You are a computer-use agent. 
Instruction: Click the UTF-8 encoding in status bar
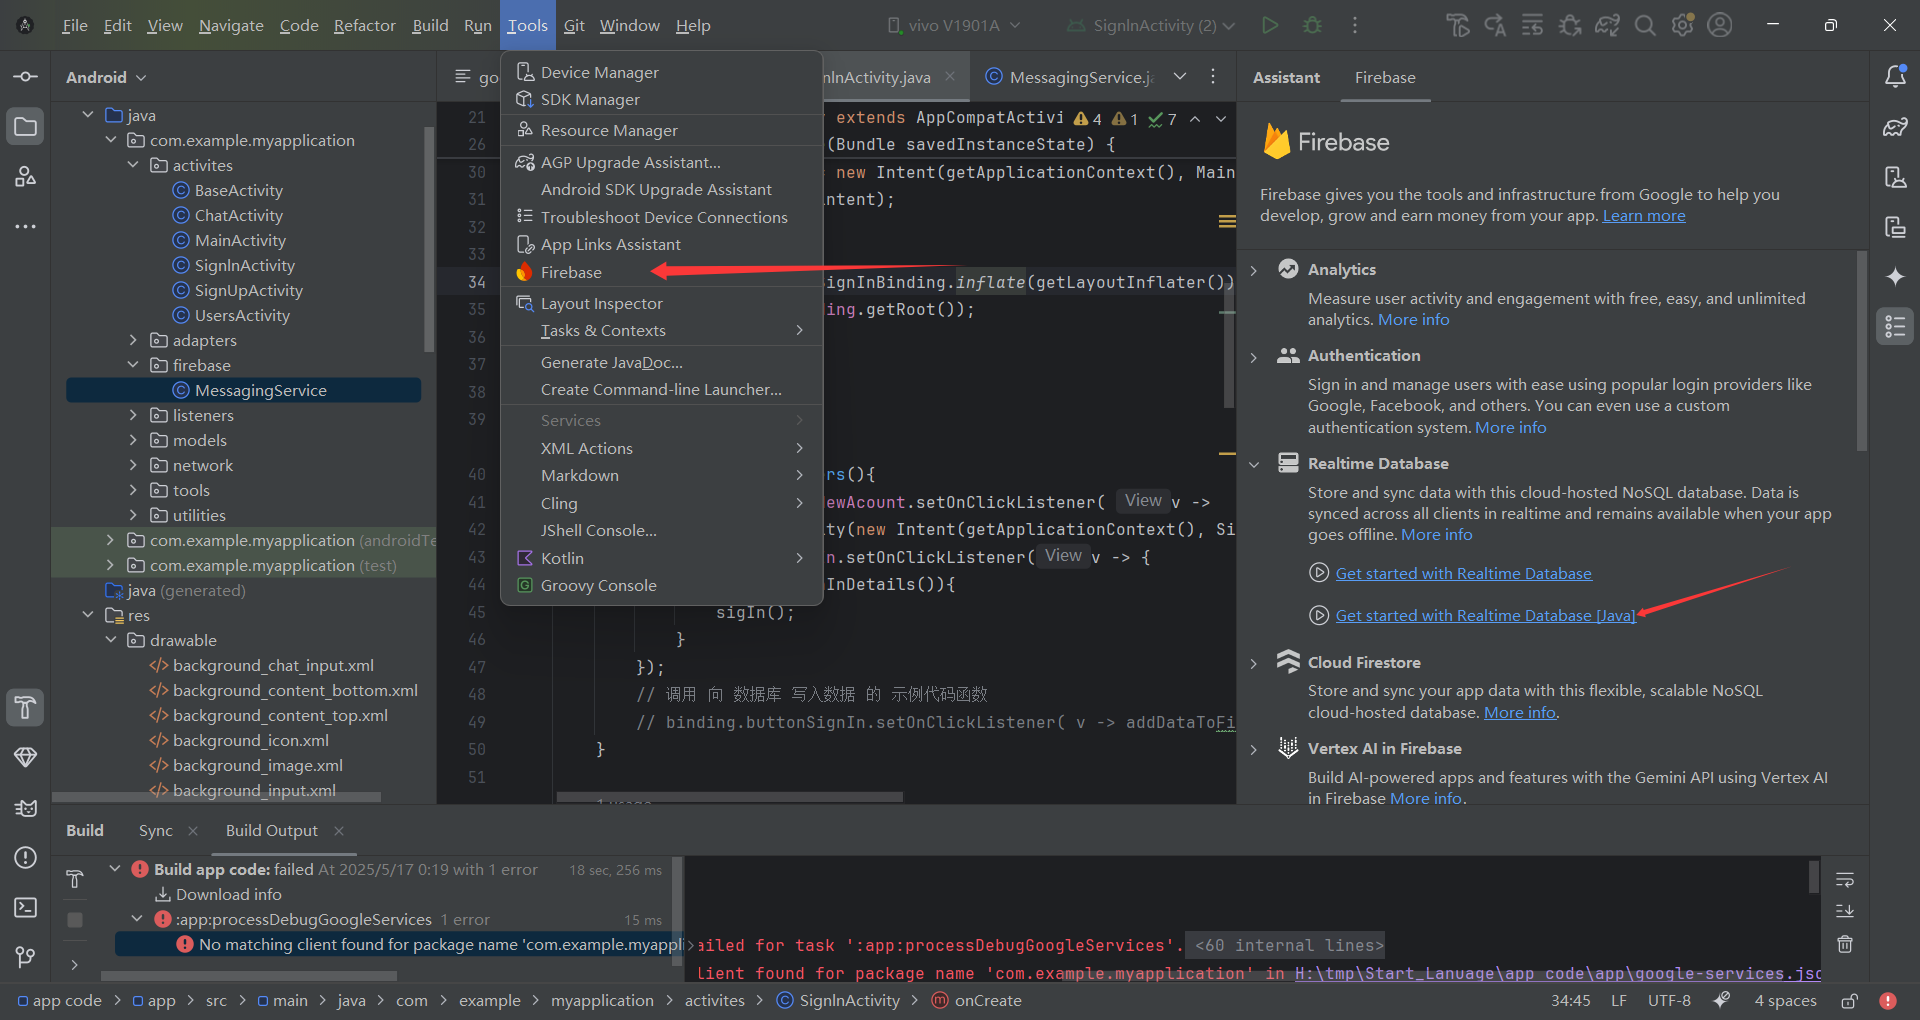[1669, 1000]
